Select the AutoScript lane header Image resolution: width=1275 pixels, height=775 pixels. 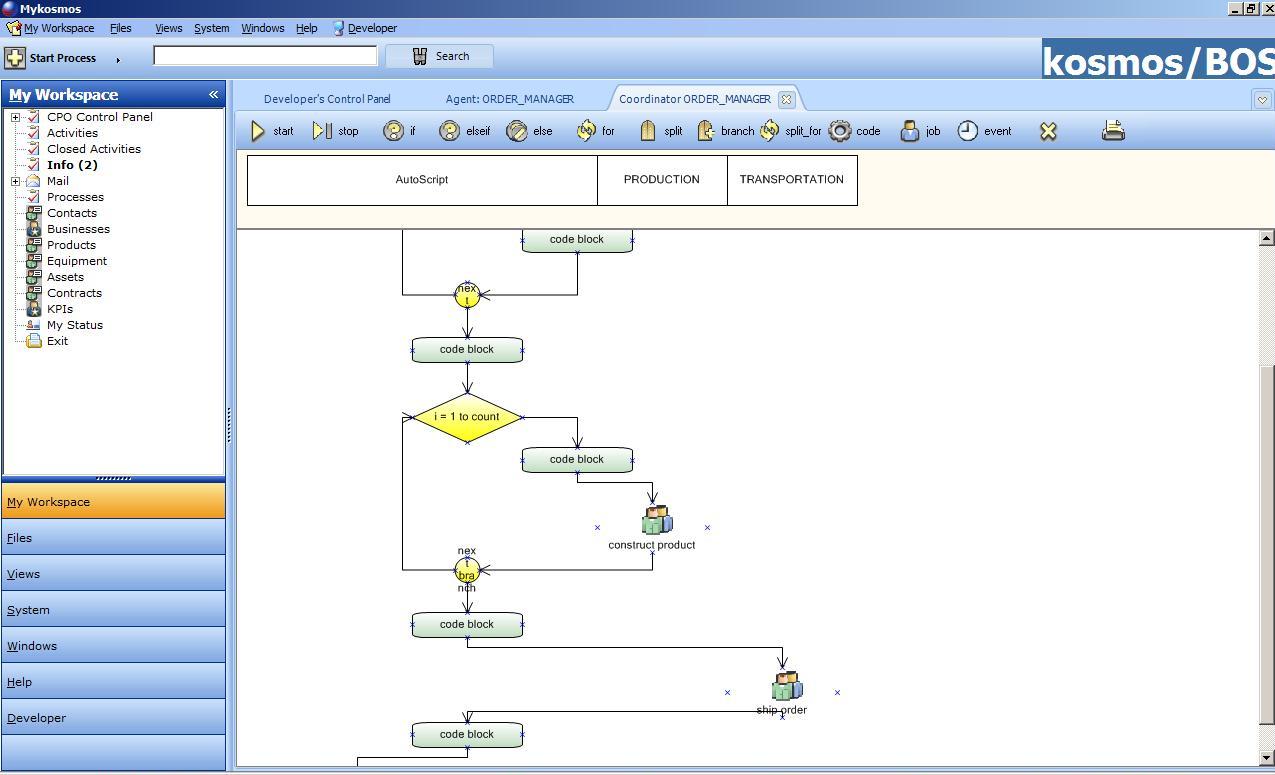pyautogui.click(x=422, y=180)
